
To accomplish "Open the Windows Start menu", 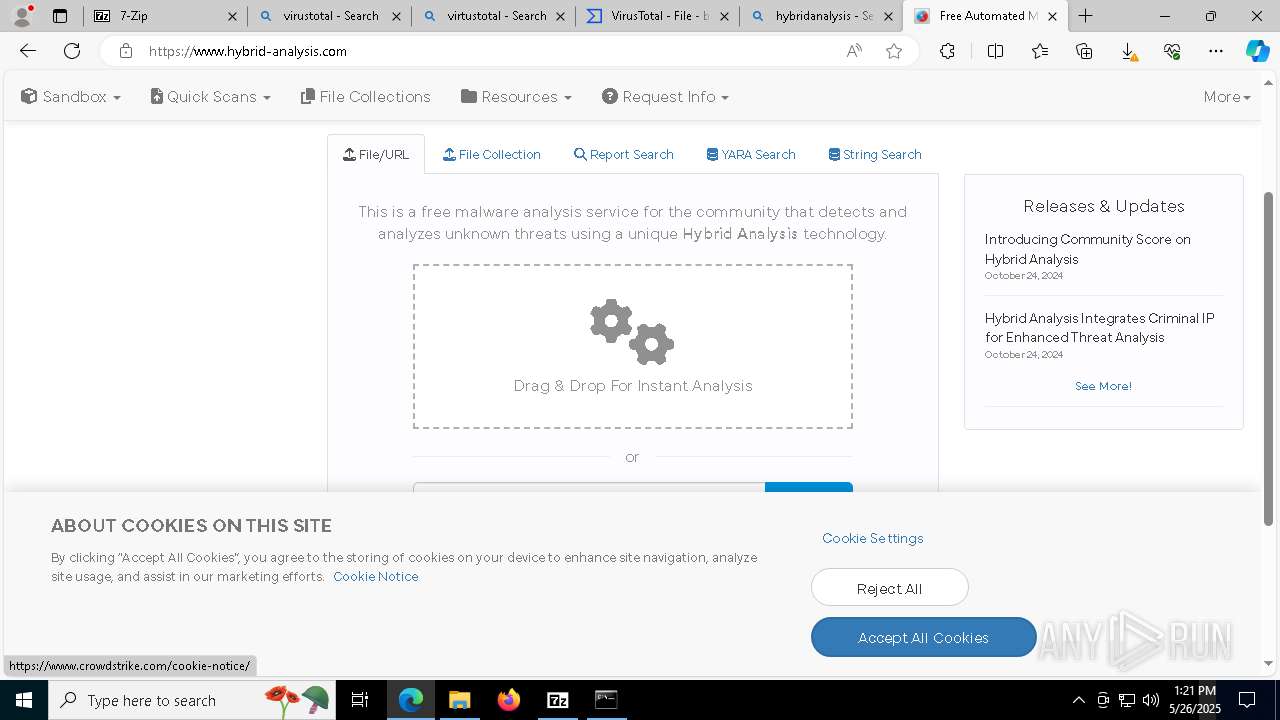I will click(x=23, y=700).
